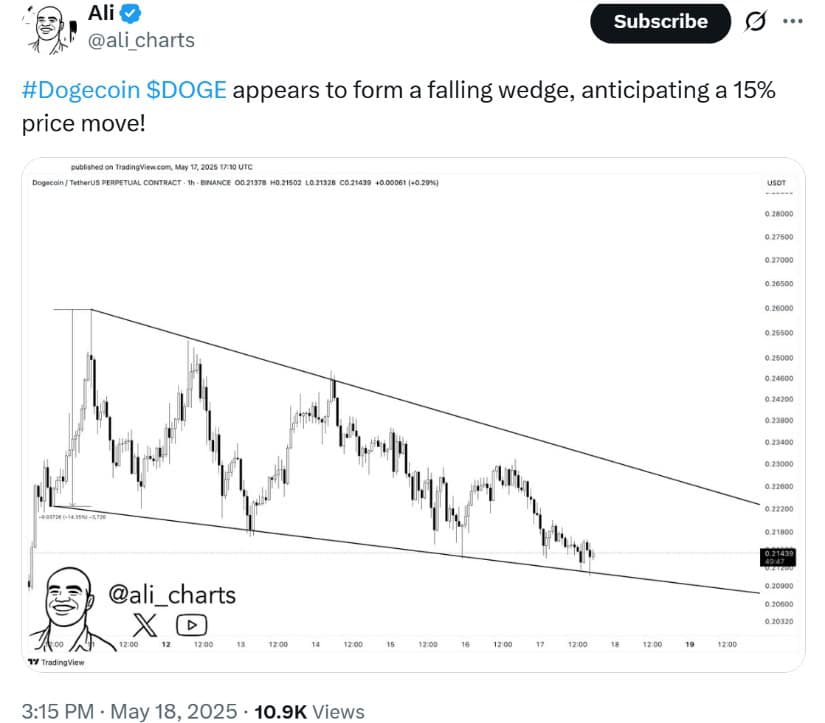Click the Ali display name
The width and height of the screenshot is (825, 723).
pos(103,13)
